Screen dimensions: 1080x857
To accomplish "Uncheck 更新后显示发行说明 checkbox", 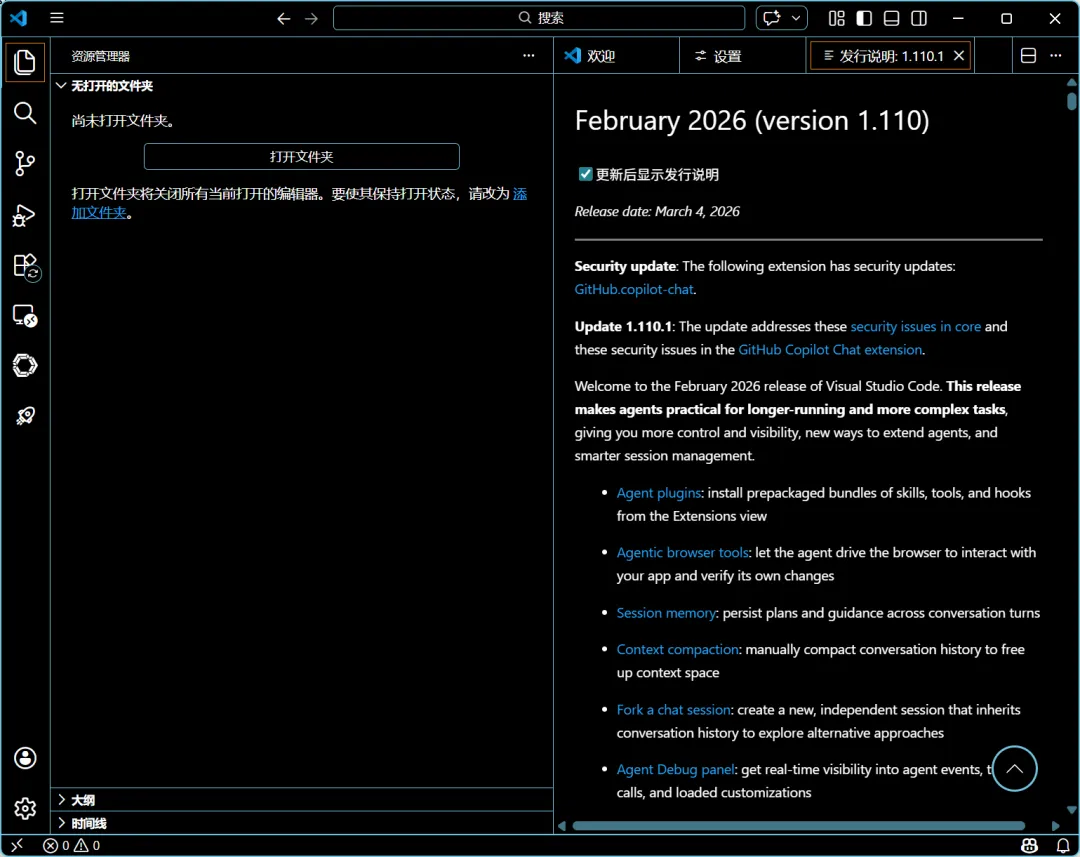I will point(585,174).
